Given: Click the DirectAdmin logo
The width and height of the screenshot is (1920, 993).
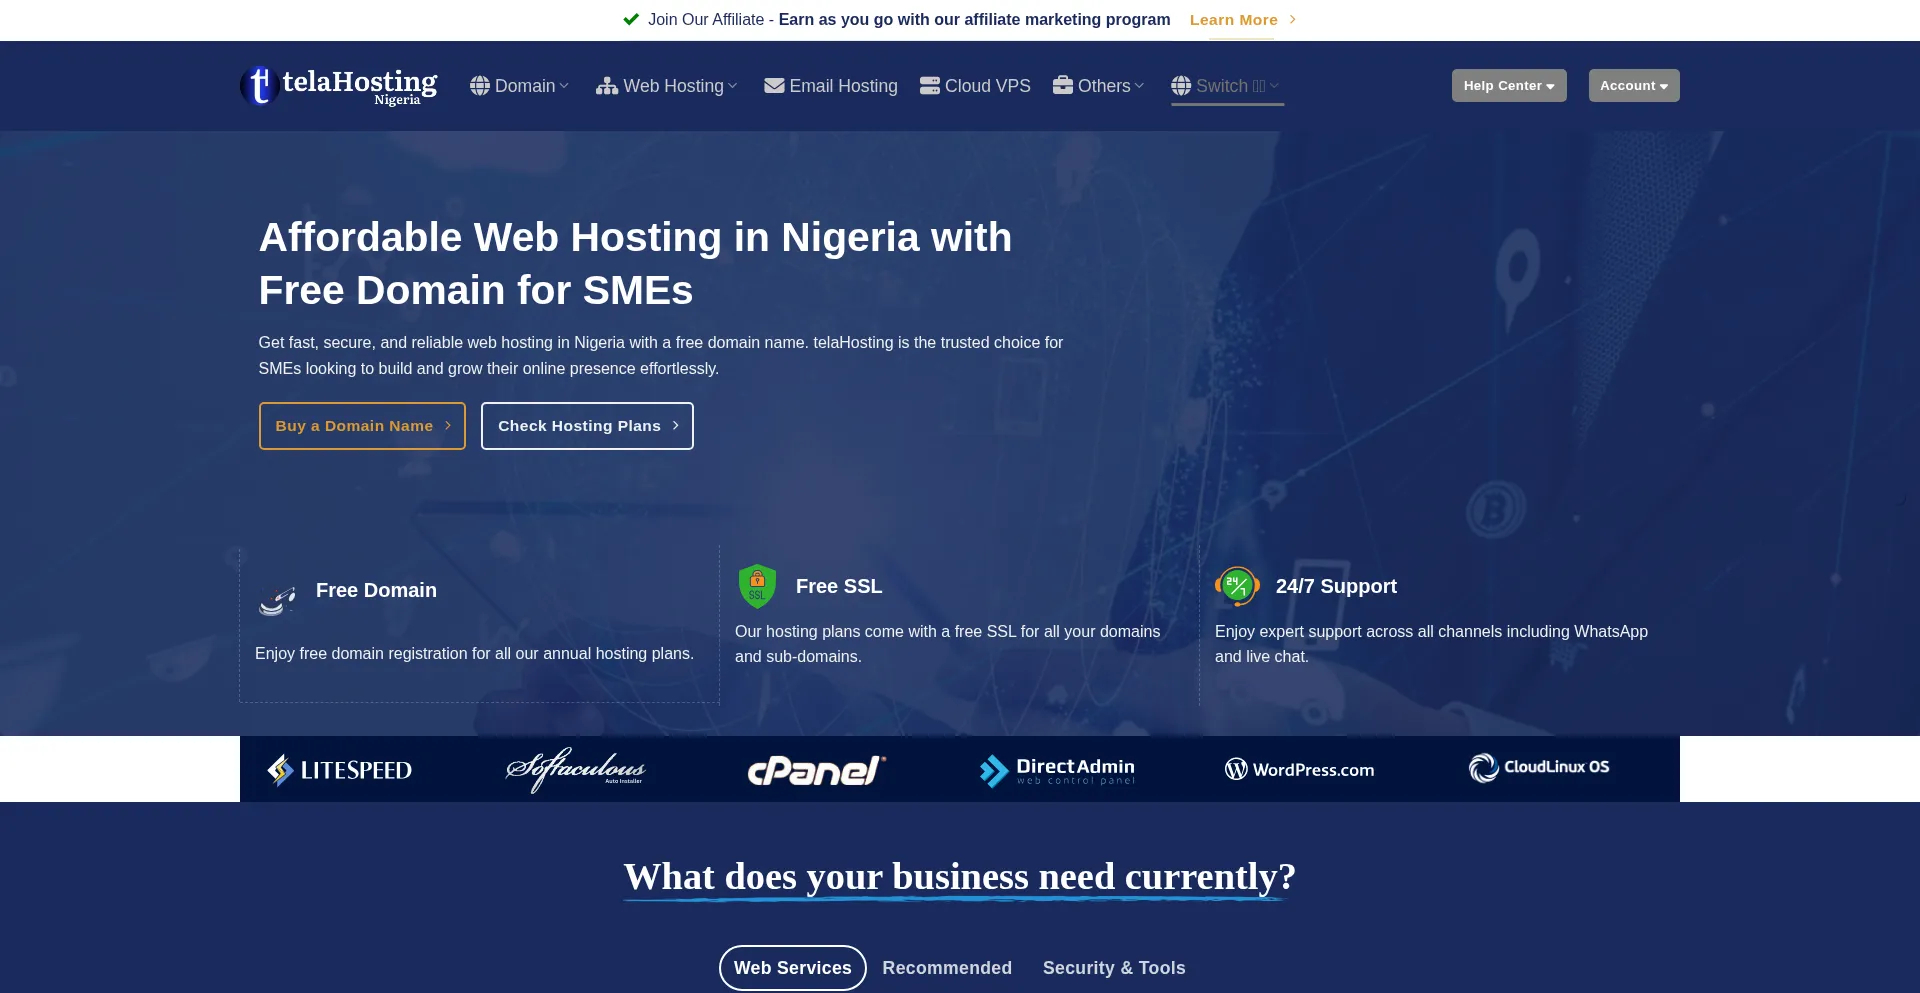Looking at the screenshot, I should pyautogui.click(x=1057, y=770).
